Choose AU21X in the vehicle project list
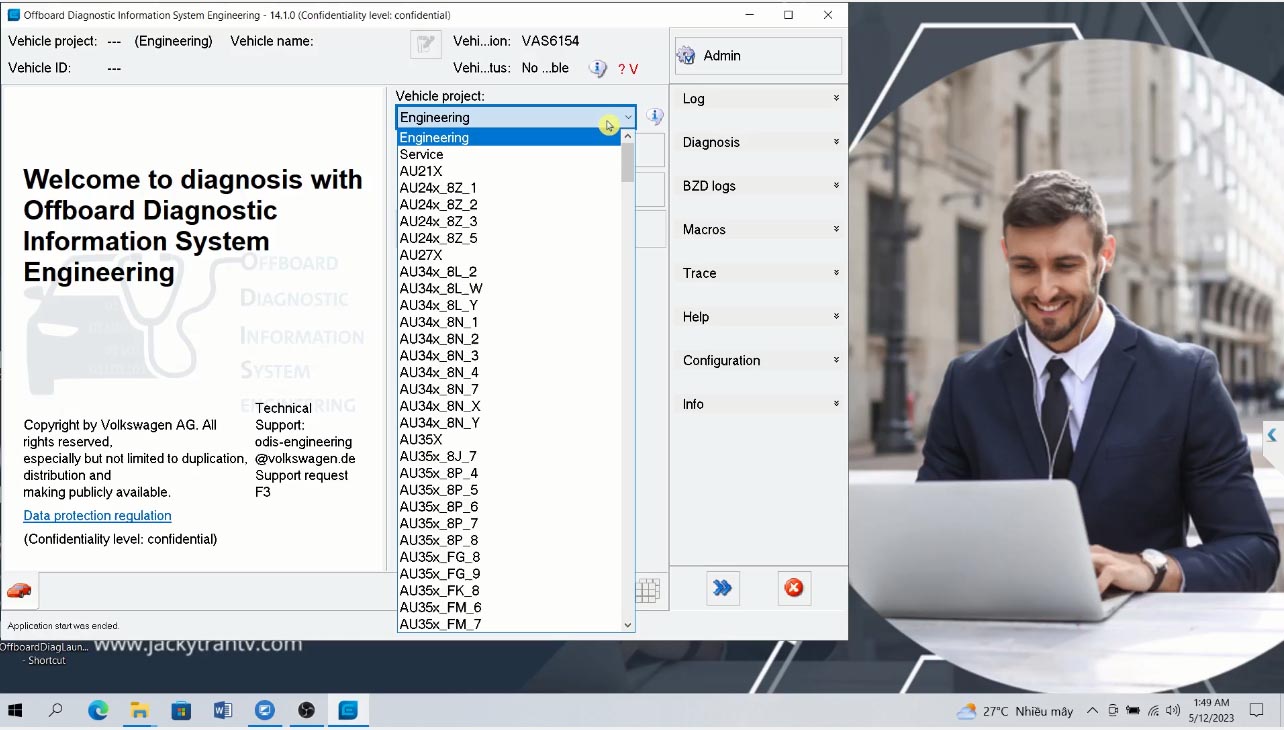1284x730 pixels. (x=420, y=171)
